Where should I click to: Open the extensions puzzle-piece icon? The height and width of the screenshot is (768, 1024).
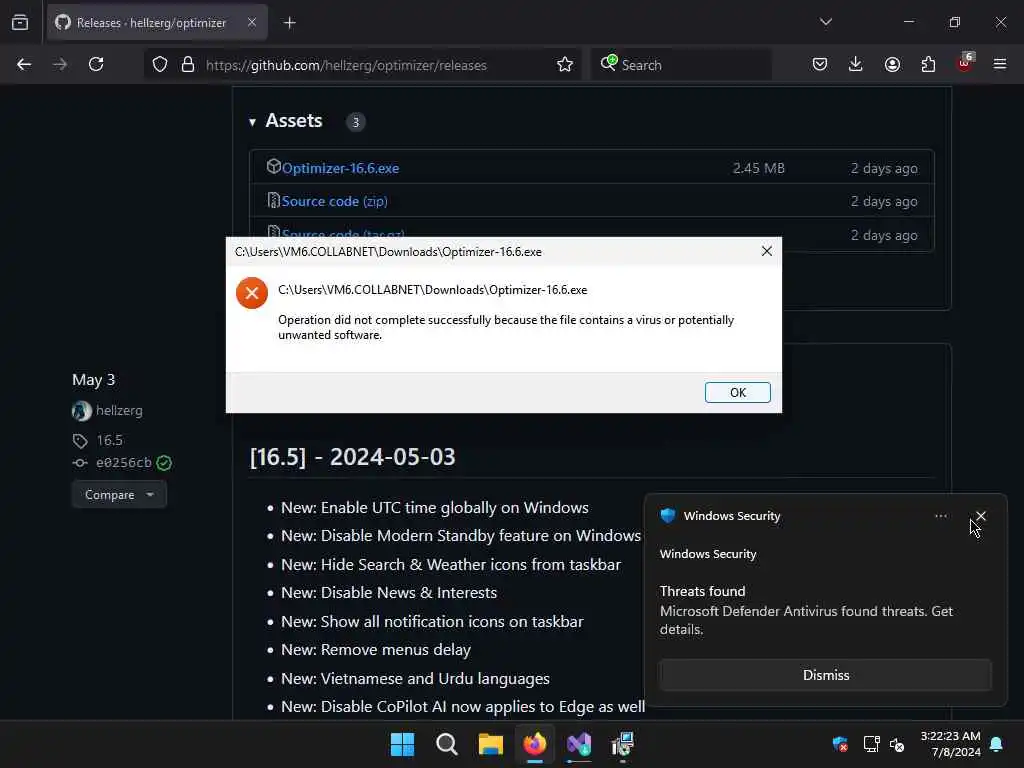tap(928, 65)
